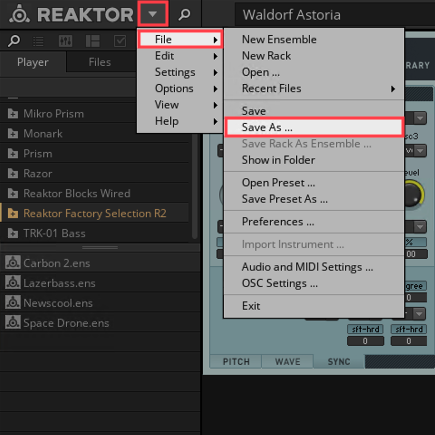
Task: Click the header search magnifier icon
Action: coord(184,14)
